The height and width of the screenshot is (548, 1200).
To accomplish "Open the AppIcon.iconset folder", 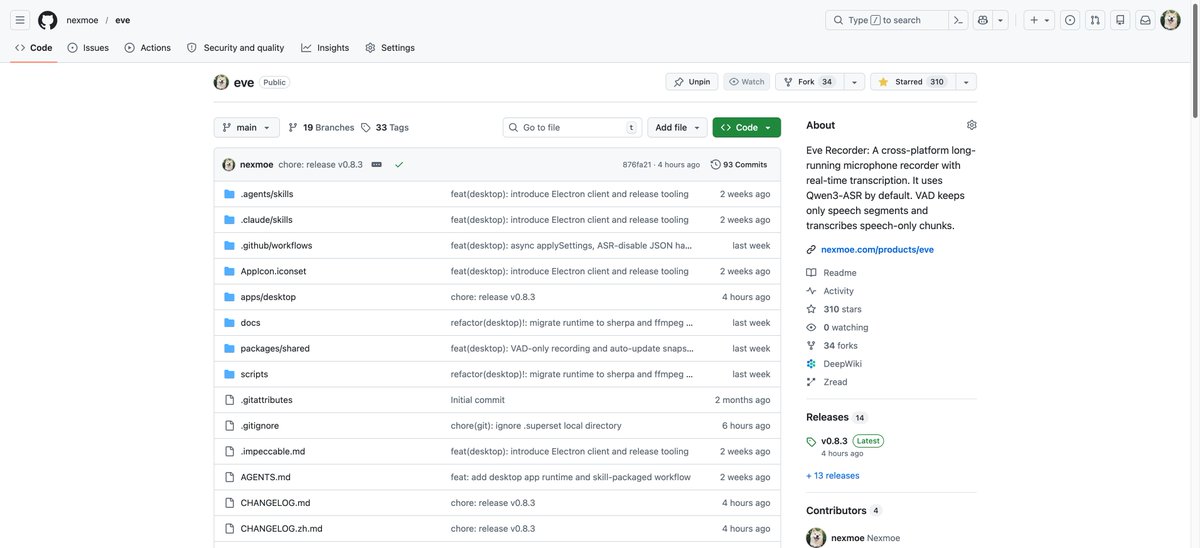I will point(273,271).
